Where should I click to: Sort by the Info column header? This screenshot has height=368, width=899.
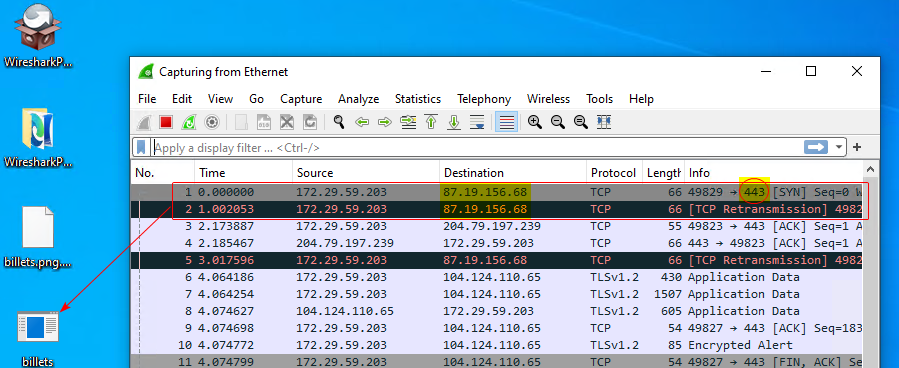pyautogui.click(x=773, y=173)
